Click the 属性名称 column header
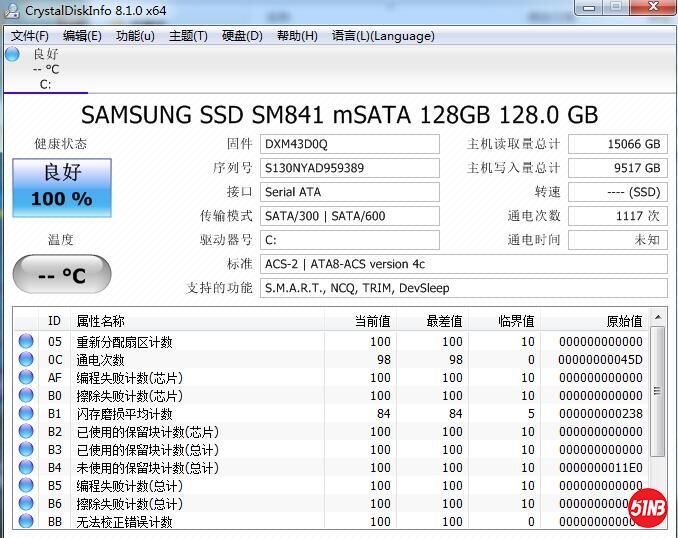The image size is (678, 538). (x=100, y=321)
